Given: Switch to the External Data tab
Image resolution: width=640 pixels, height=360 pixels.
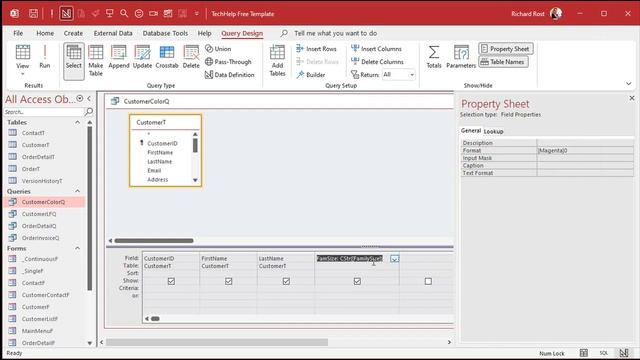Looking at the screenshot, I should click(x=113, y=33).
